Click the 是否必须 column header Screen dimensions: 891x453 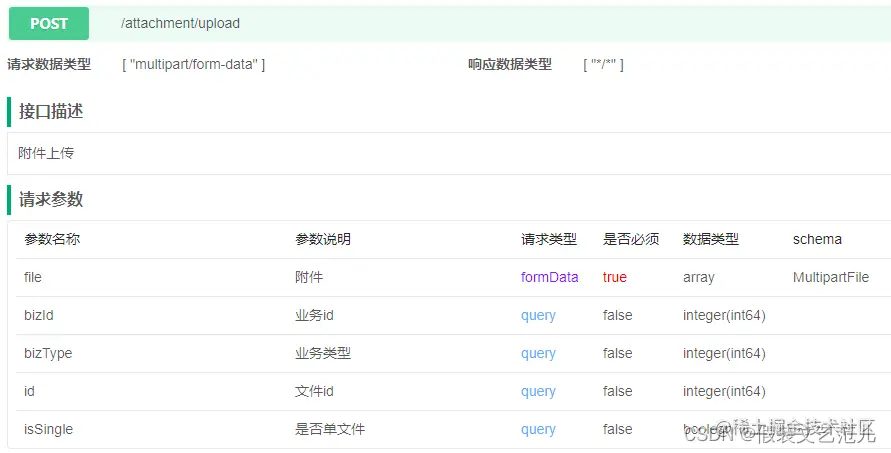[631, 239]
